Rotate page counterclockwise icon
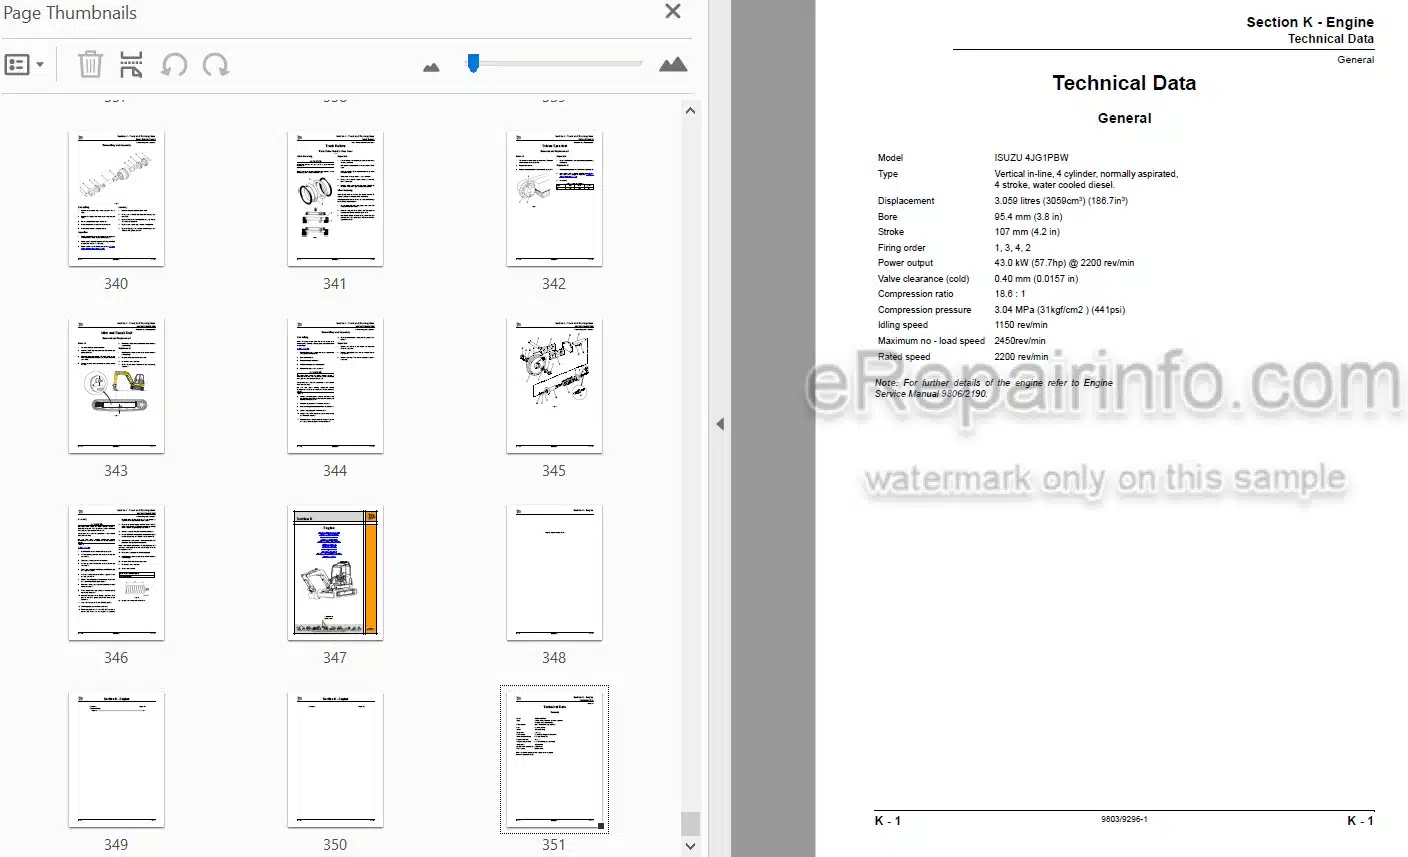1408x857 pixels. pos(174,65)
